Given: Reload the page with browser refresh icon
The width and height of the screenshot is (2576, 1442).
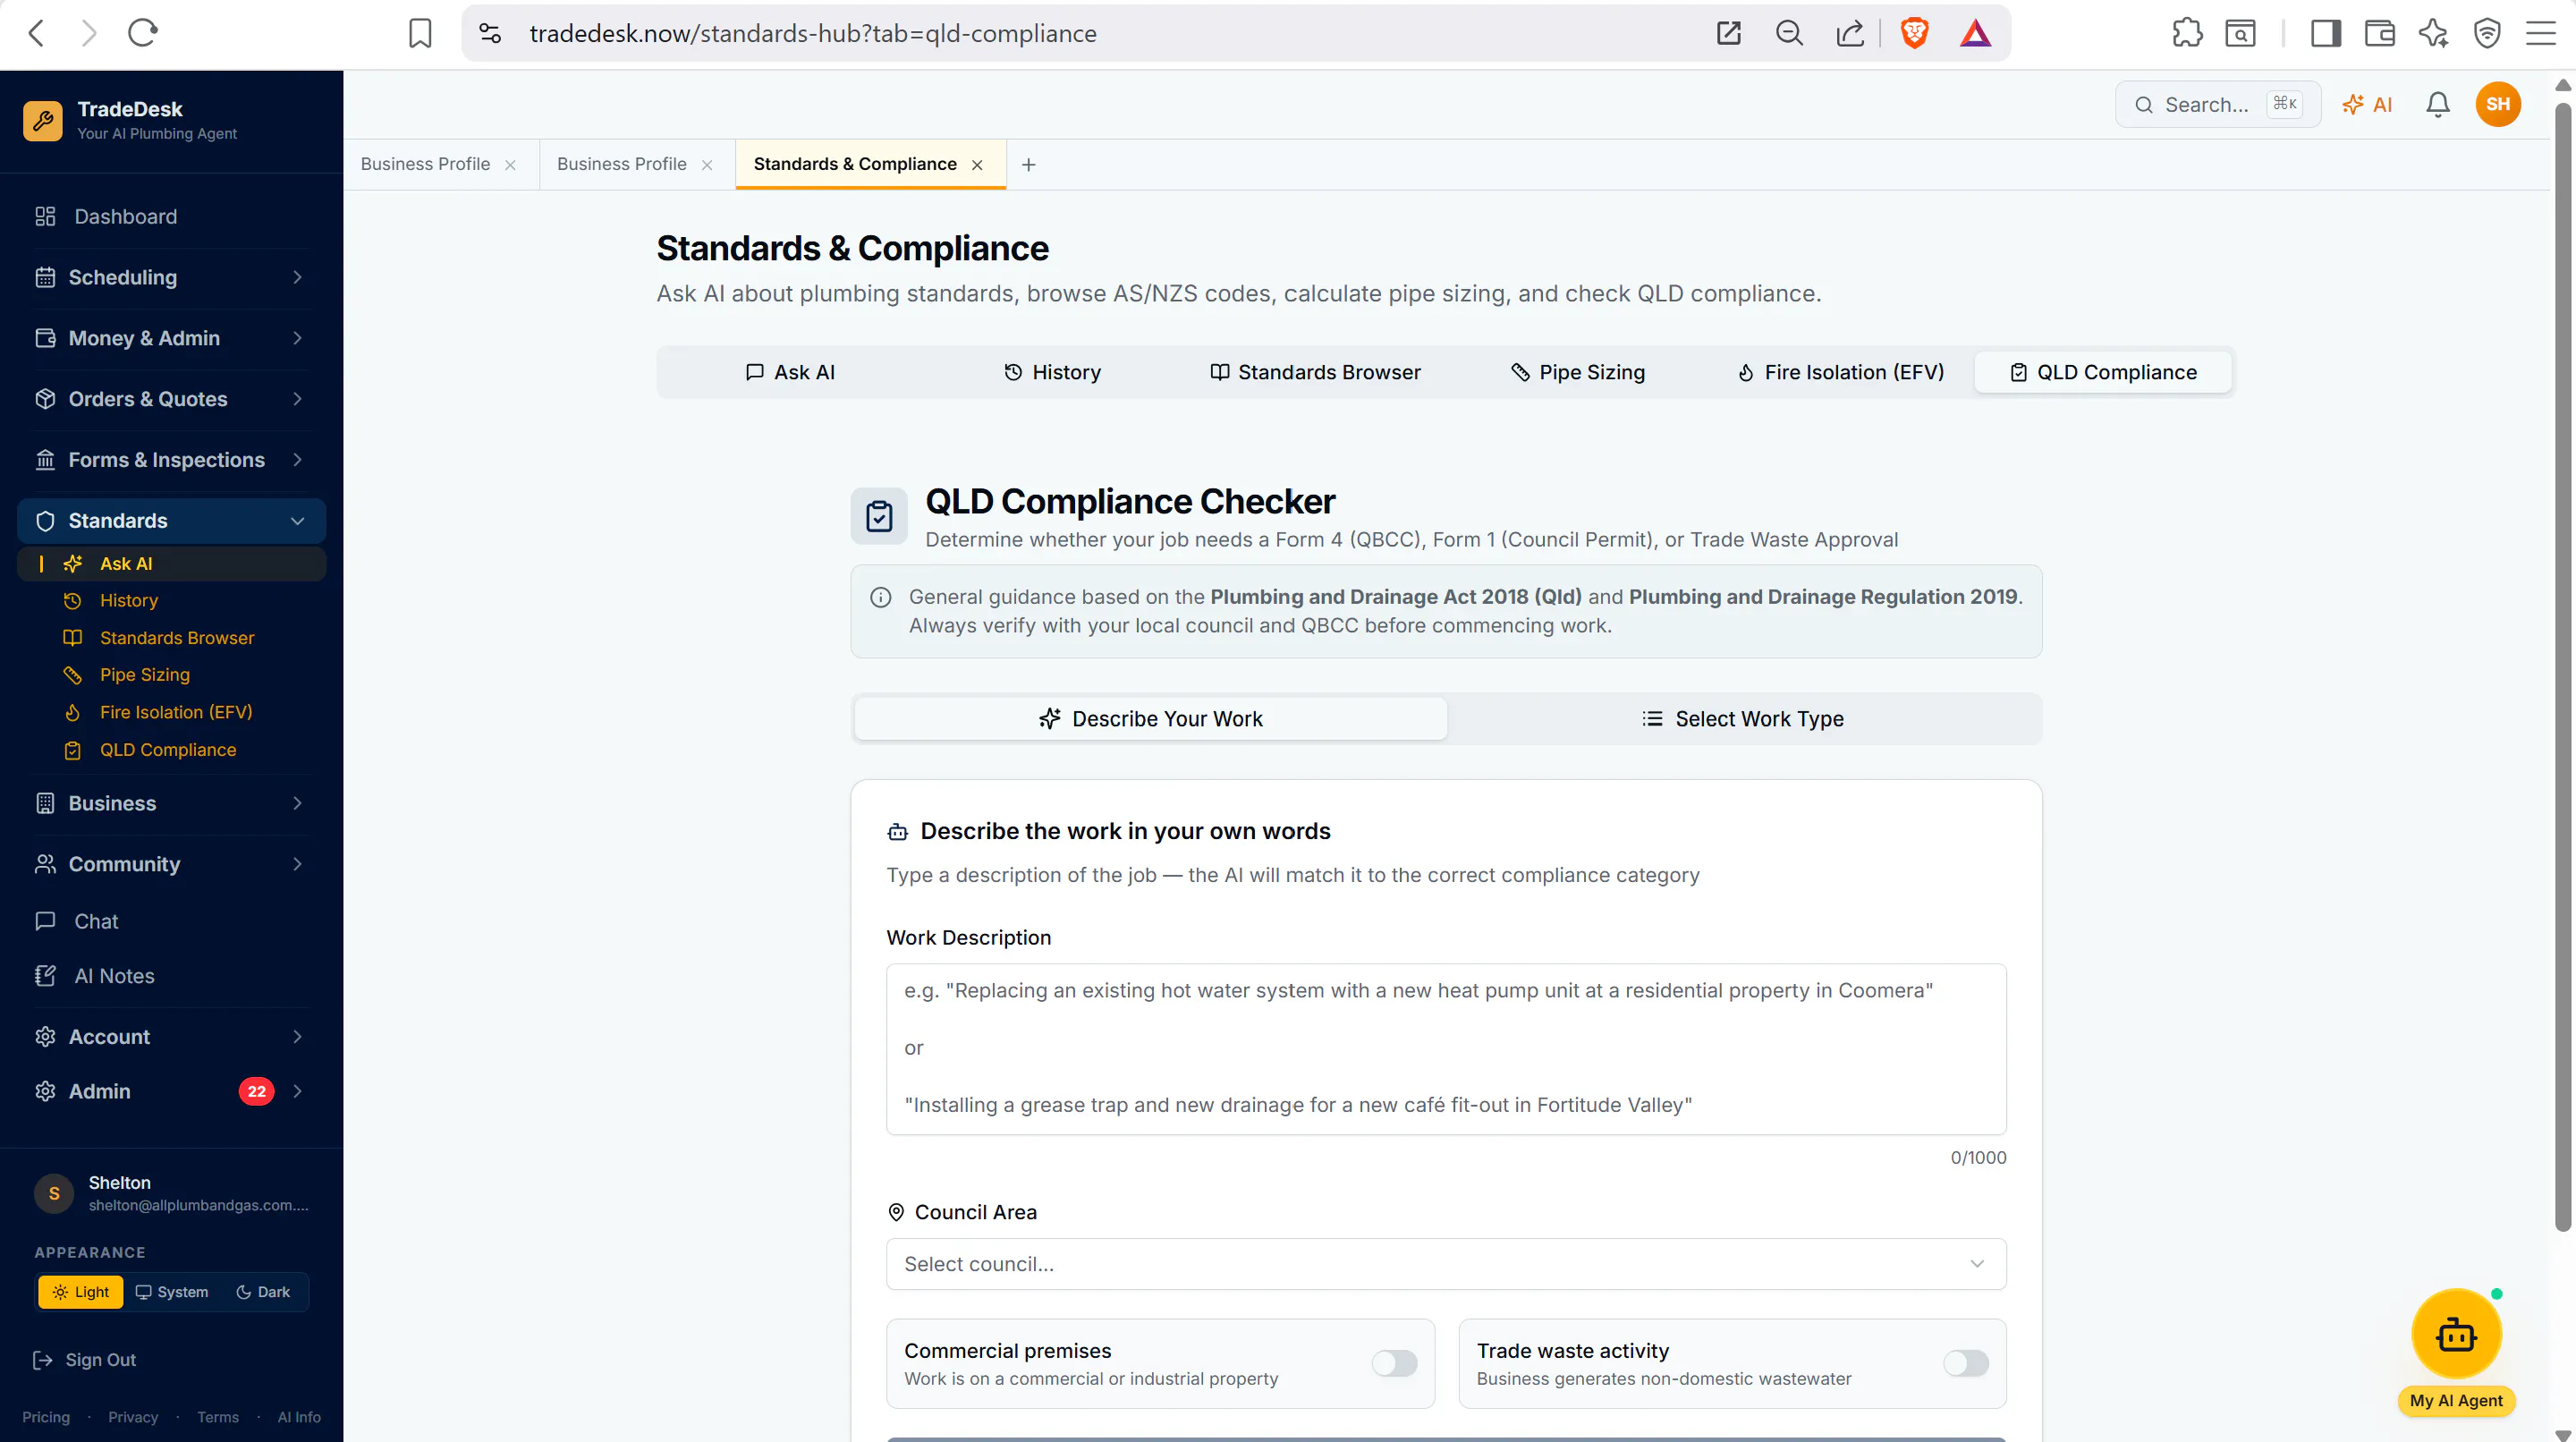Looking at the screenshot, I should click(x=143, y=33).
